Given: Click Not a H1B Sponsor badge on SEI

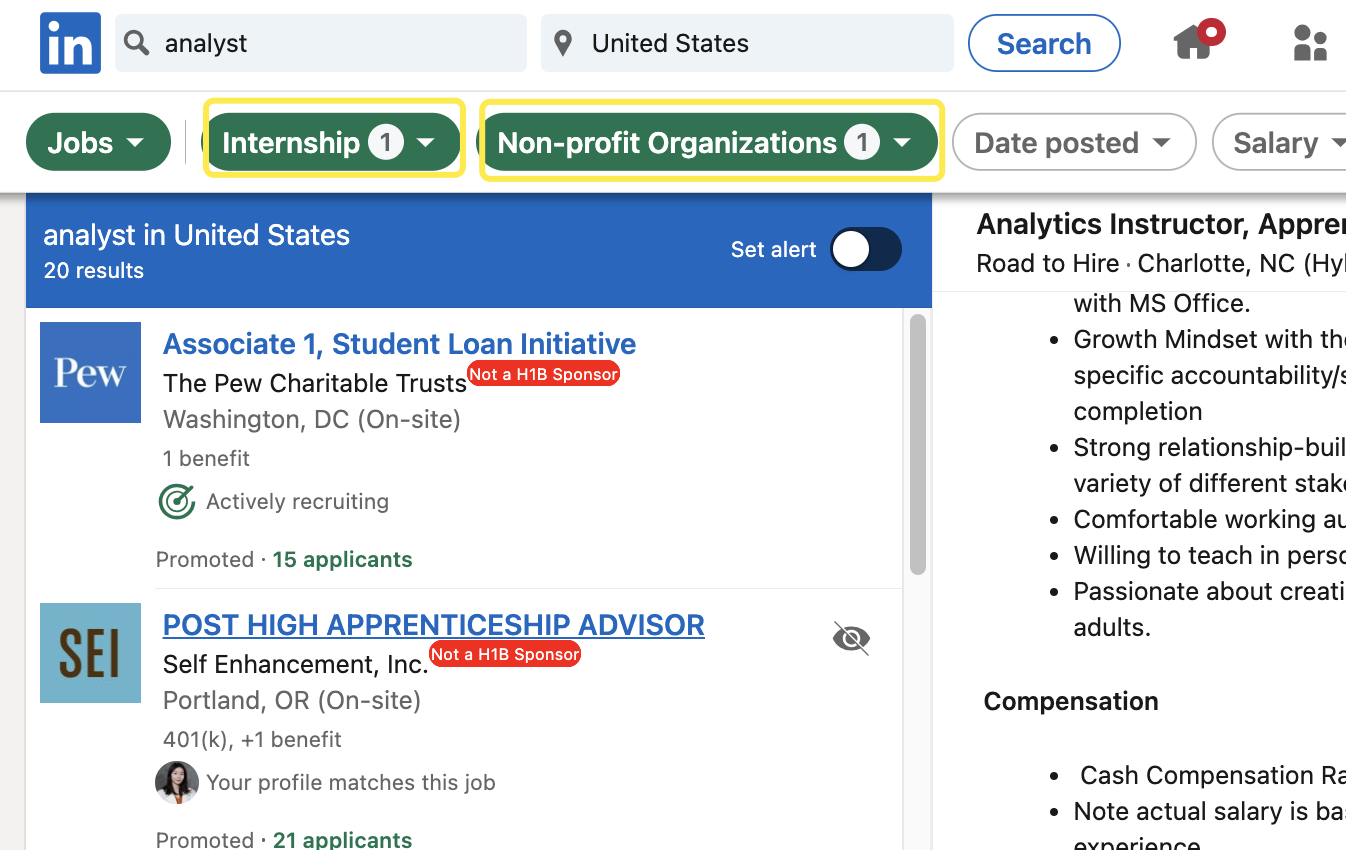Looking at the screenshot, I should 505,654.
